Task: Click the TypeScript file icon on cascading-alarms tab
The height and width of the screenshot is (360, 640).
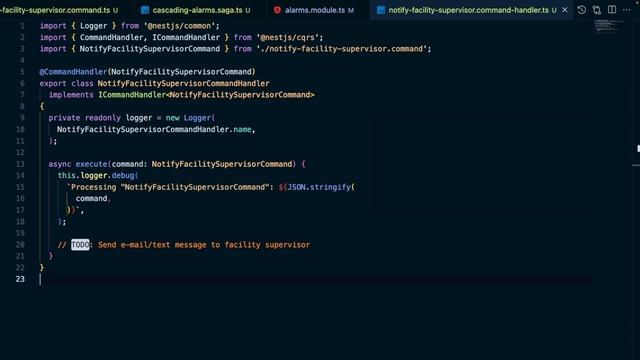Action: [145, 10]
